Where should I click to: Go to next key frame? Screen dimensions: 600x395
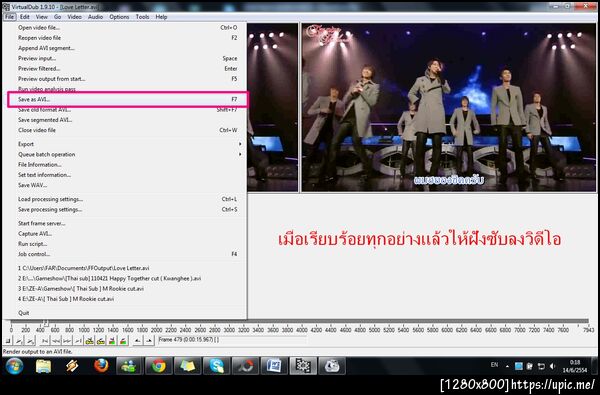(x=100, y=341)
